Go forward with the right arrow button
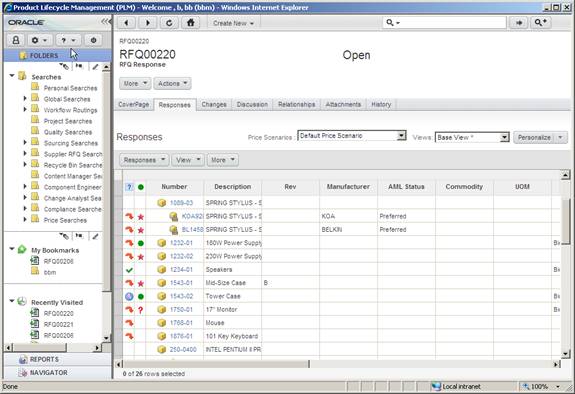Viewport: 575px width, 394px height. pyautogui.click(x=148, y=23)
